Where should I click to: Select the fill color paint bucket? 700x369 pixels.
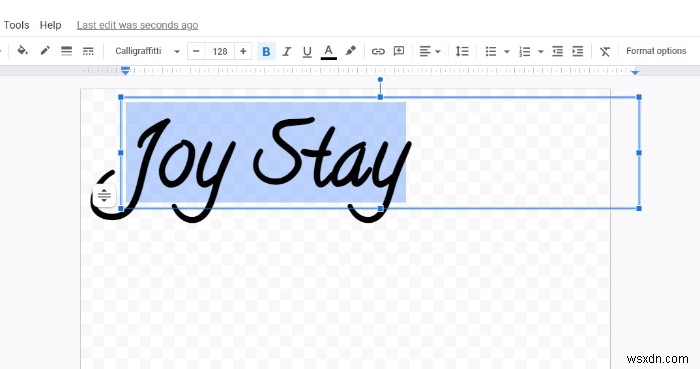coord(22,51)
